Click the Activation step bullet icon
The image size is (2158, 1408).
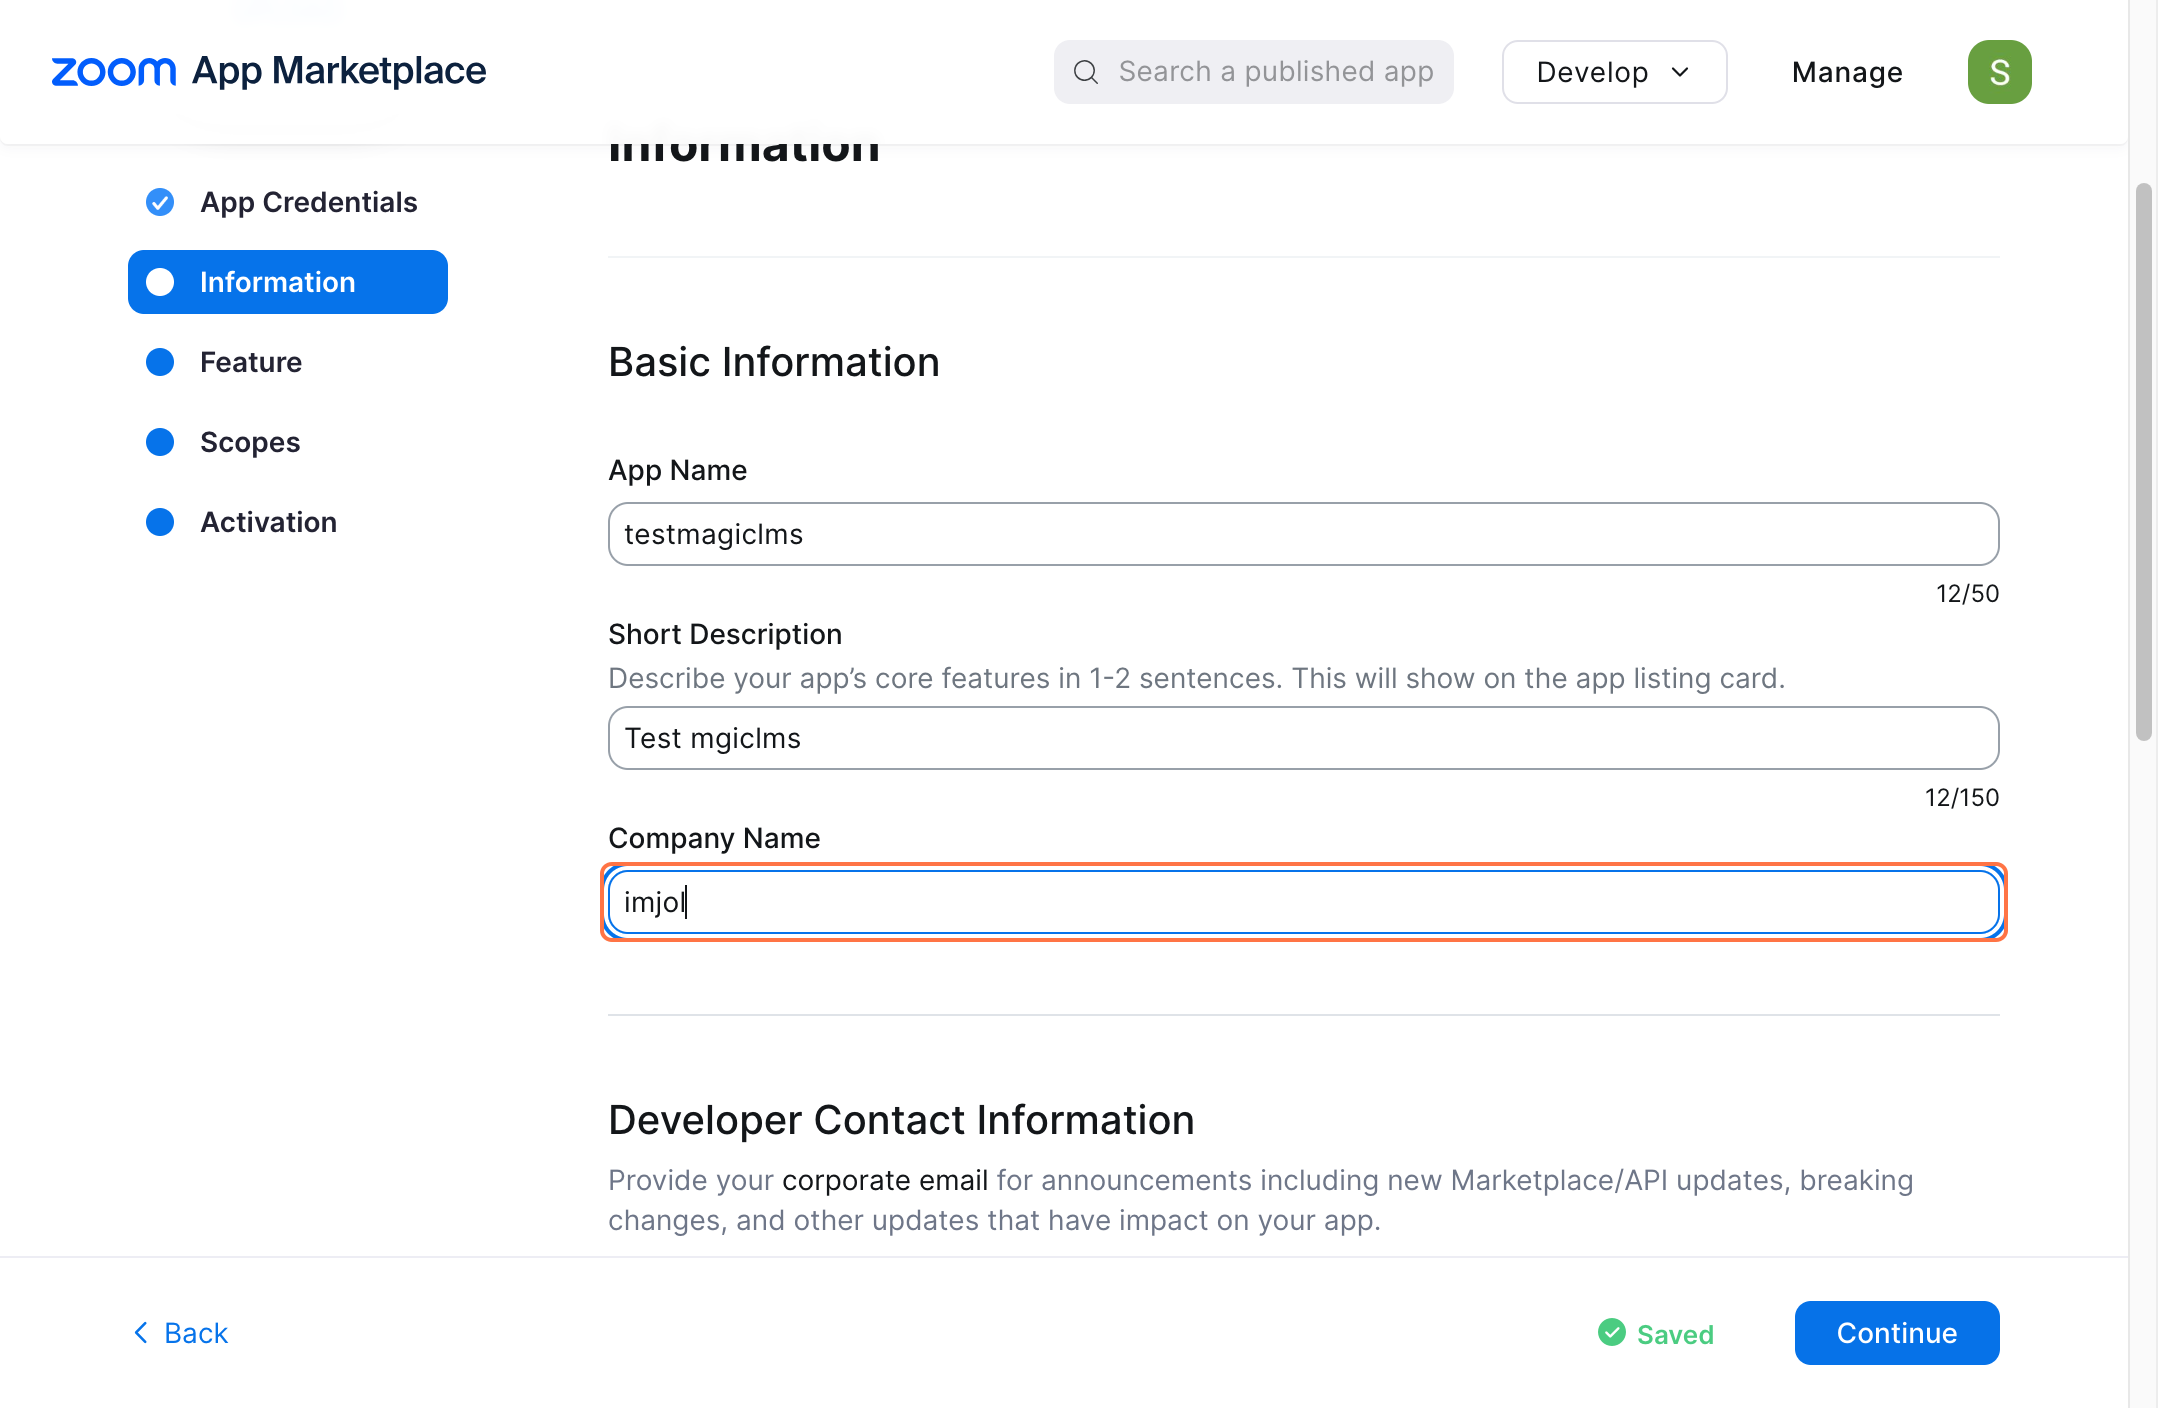(160, 522)
